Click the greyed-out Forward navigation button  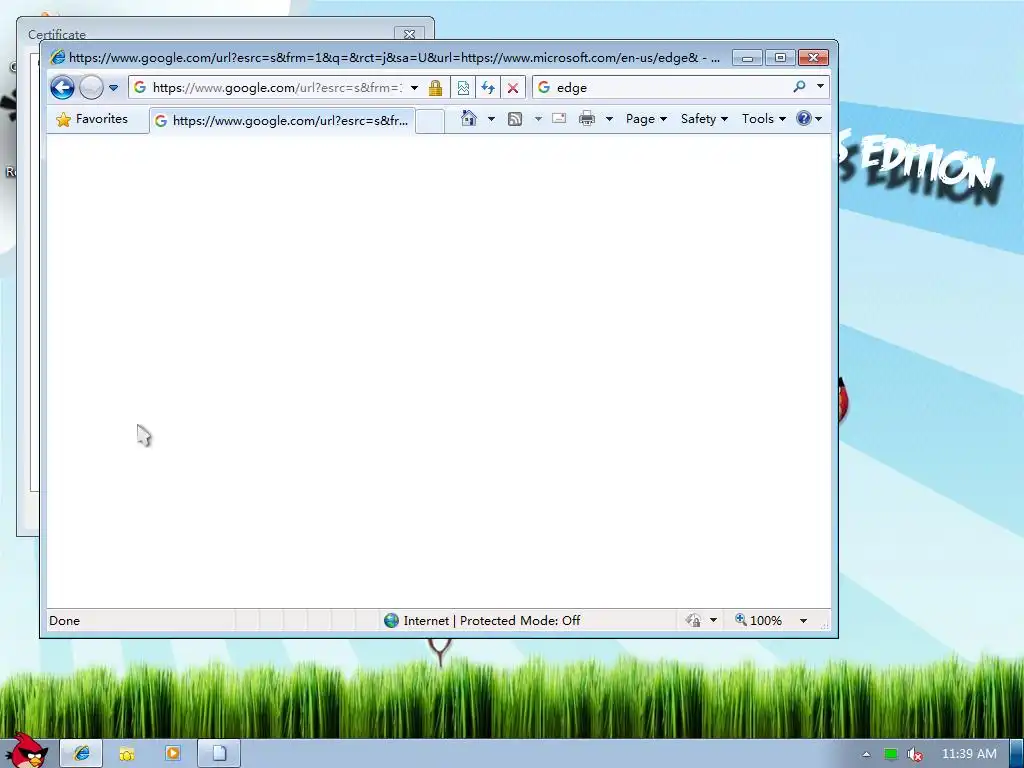(x=91, y=88)
